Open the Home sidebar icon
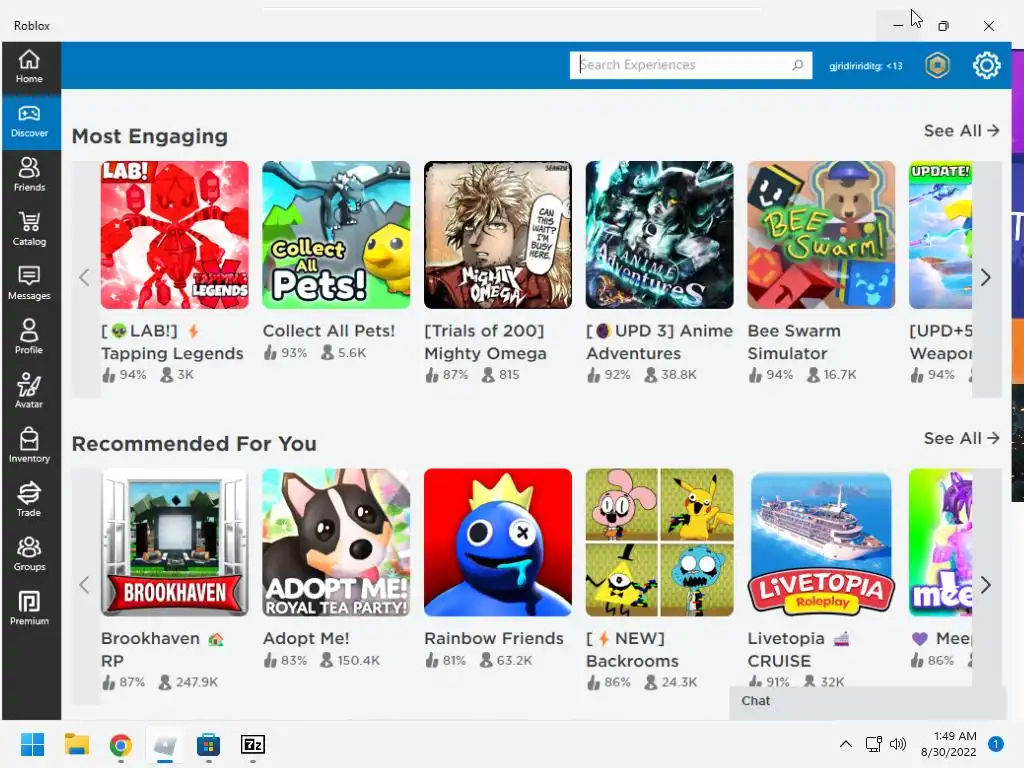Screen dimensions: 1024x768 coord(29,67)
